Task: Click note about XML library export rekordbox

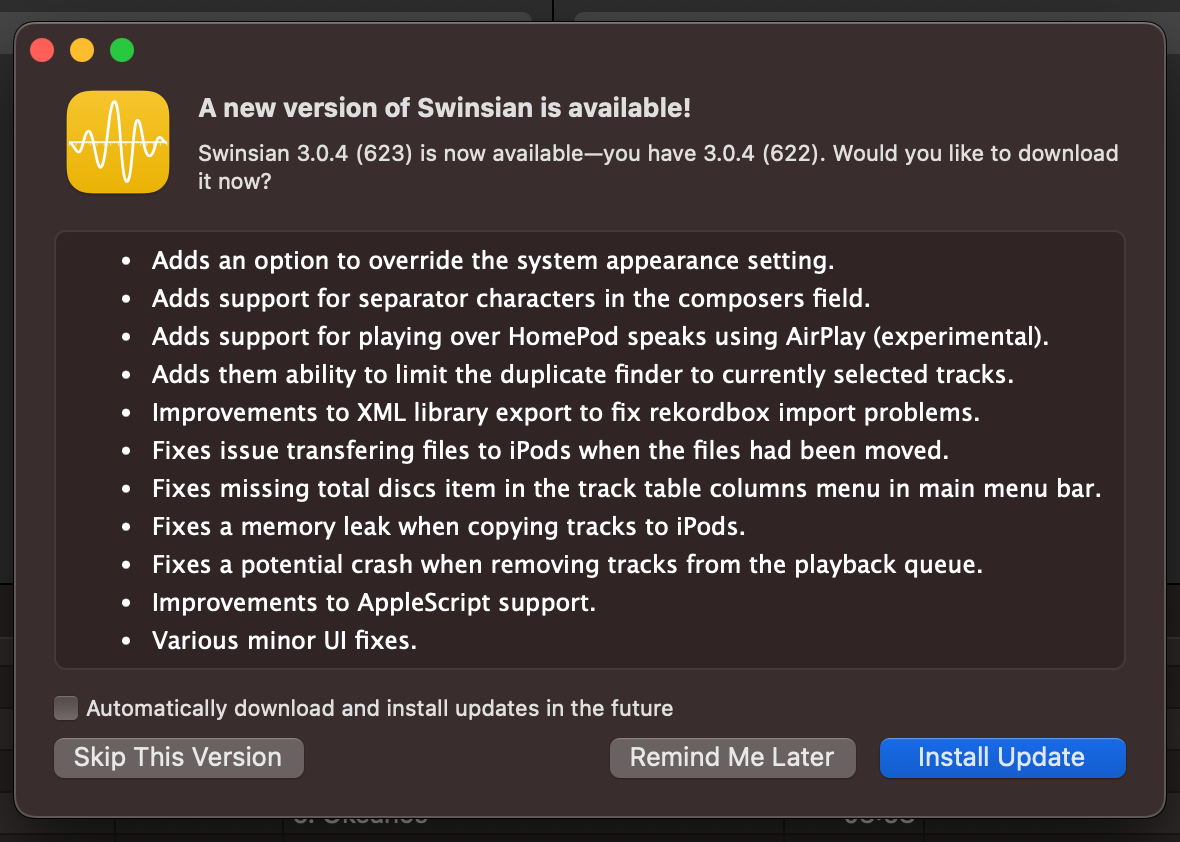Action: pyautogui.click(x=566, y=412)
